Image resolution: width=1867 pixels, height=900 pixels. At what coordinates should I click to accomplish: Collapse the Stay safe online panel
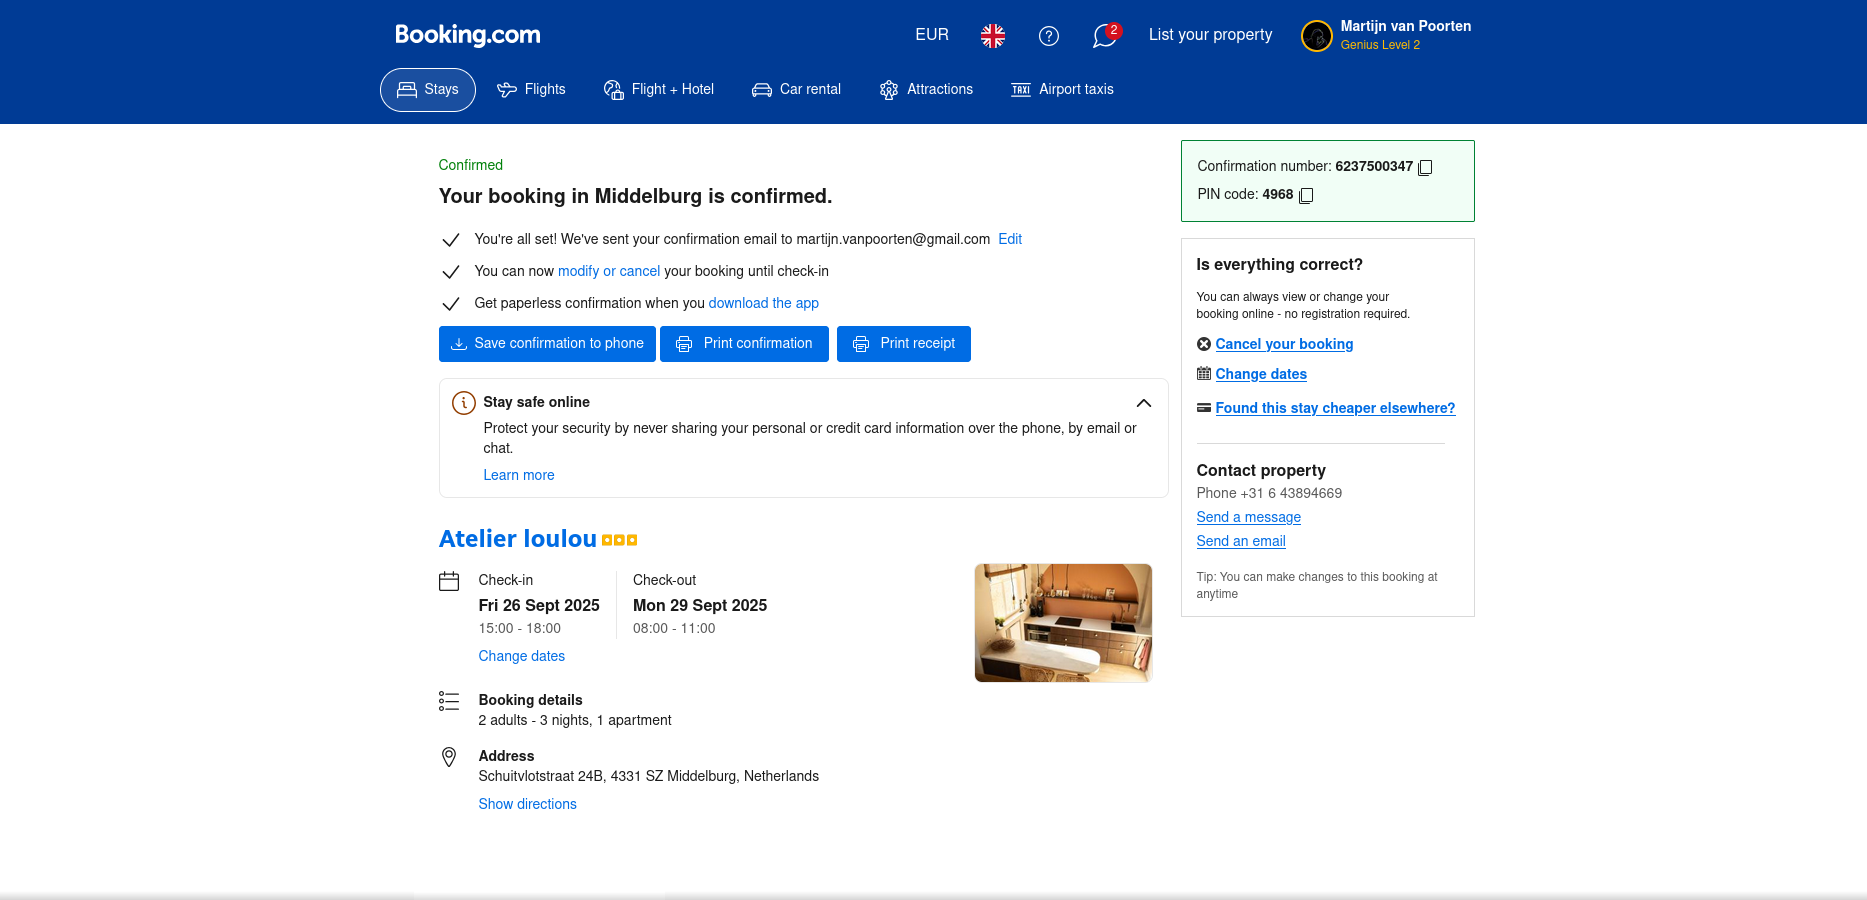coord(1143,403)
